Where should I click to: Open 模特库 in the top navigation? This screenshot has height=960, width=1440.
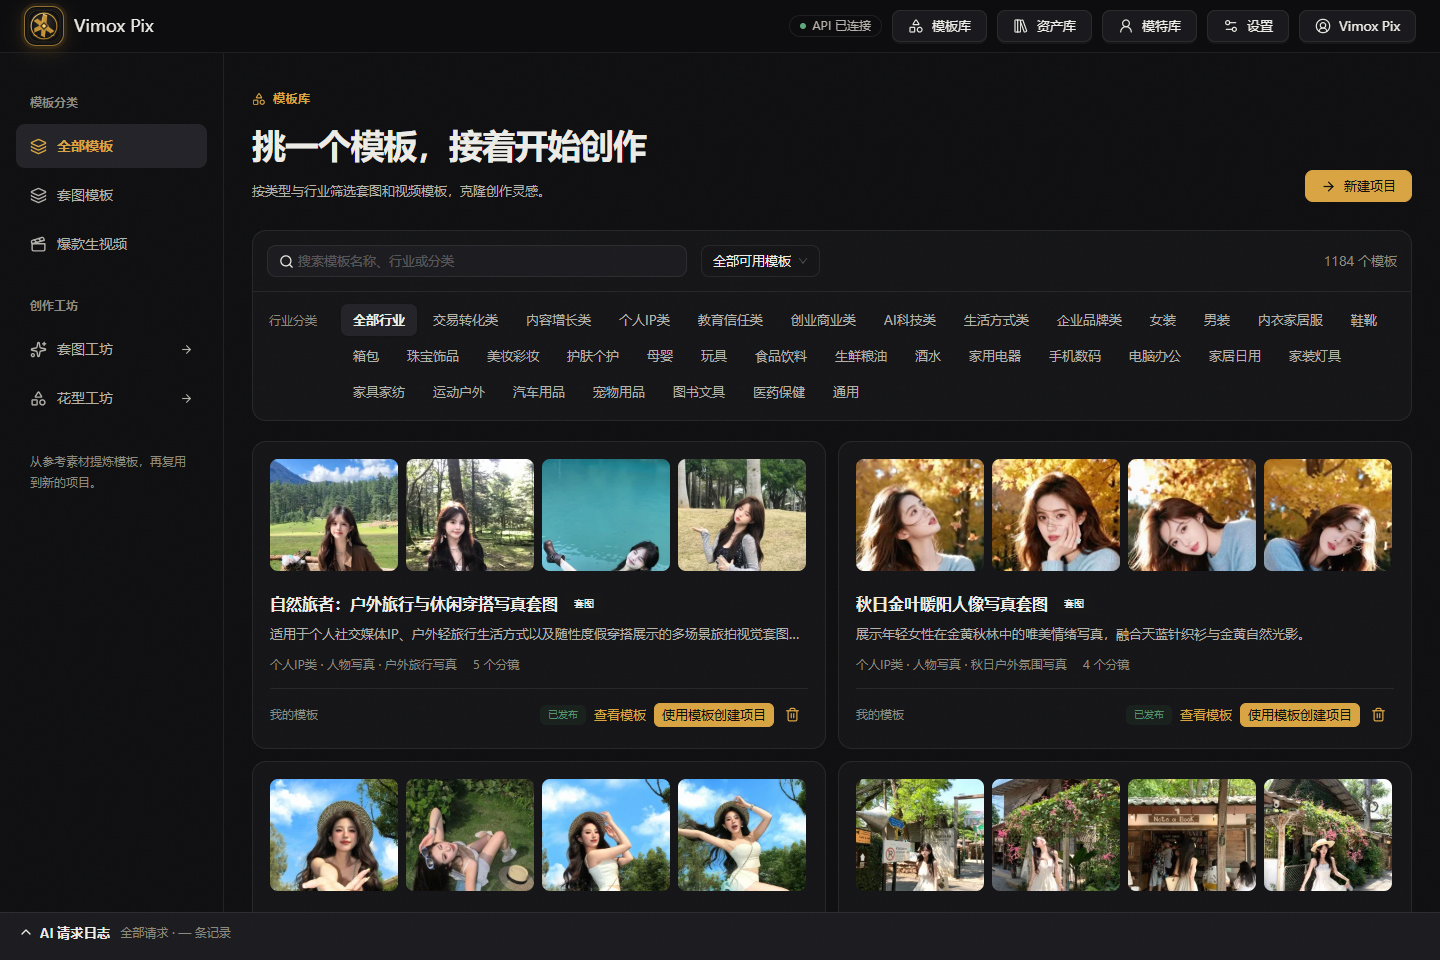(x=1149, y=26)
